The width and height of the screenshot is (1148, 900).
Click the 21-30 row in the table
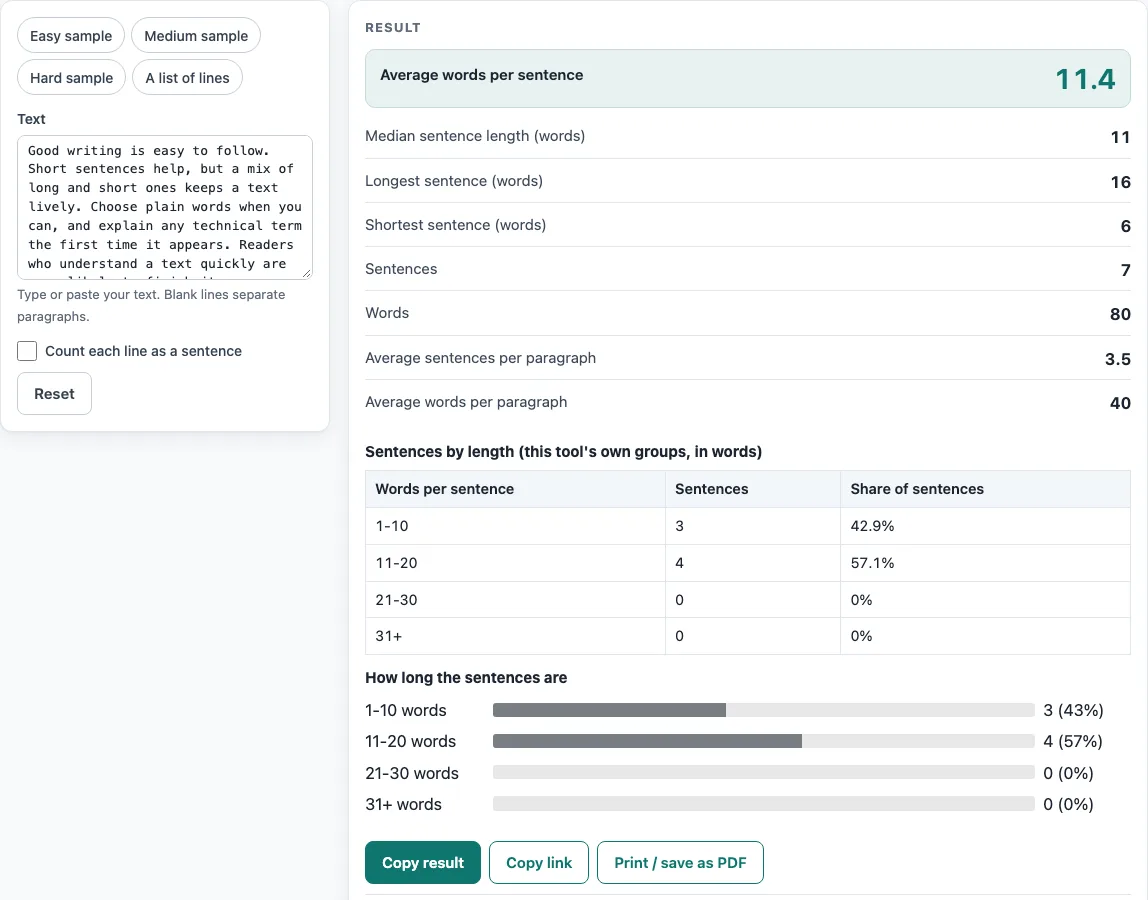click(748, 600)
